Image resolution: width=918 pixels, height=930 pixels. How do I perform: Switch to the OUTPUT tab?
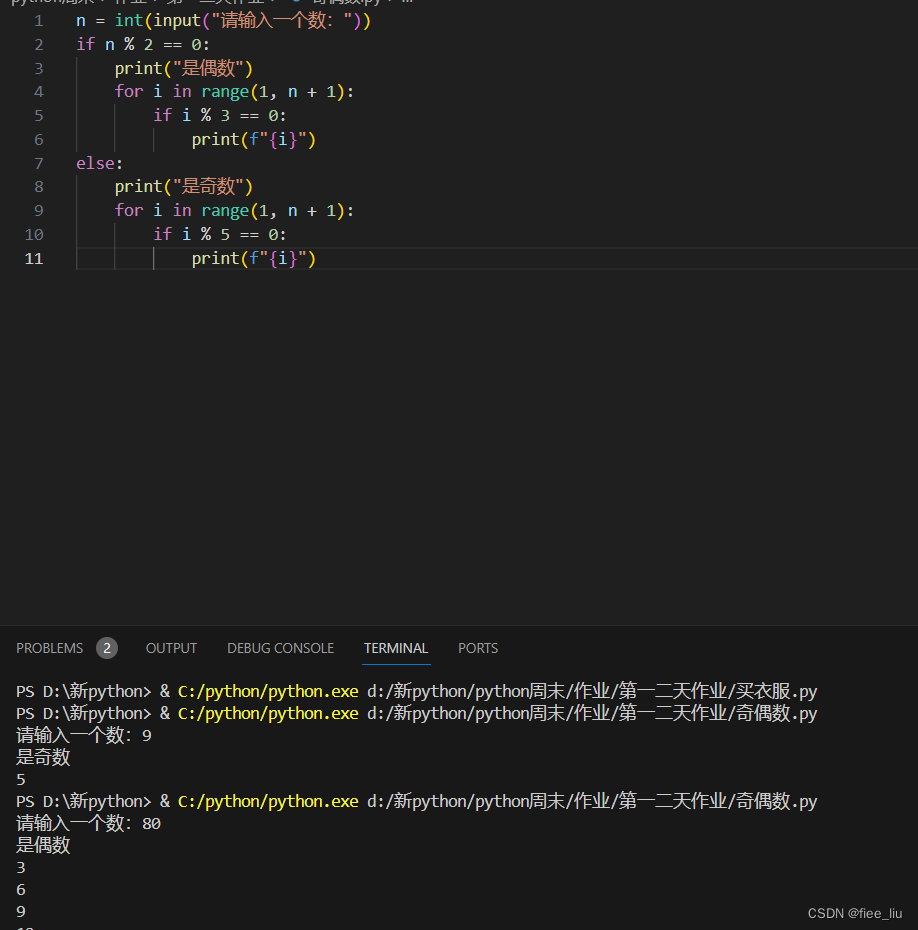[171, 648]
